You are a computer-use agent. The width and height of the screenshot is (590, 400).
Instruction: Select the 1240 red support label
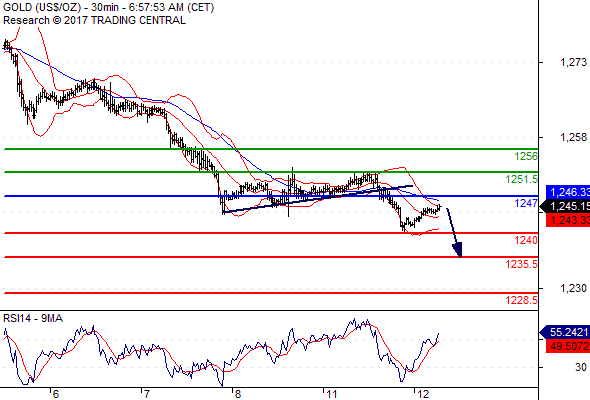point(526,240)
